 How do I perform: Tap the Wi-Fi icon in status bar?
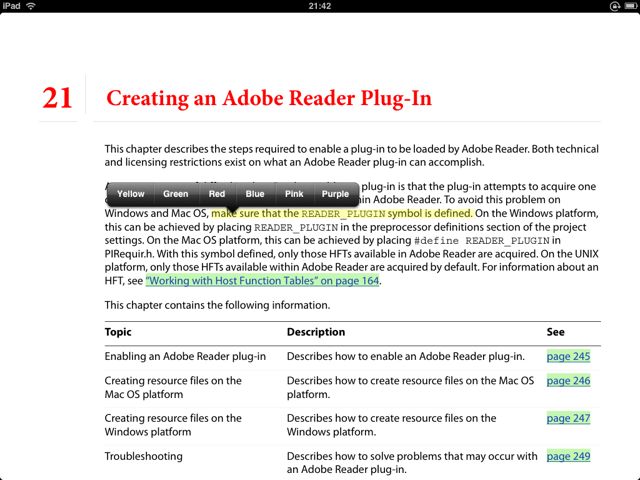point(31,6)
